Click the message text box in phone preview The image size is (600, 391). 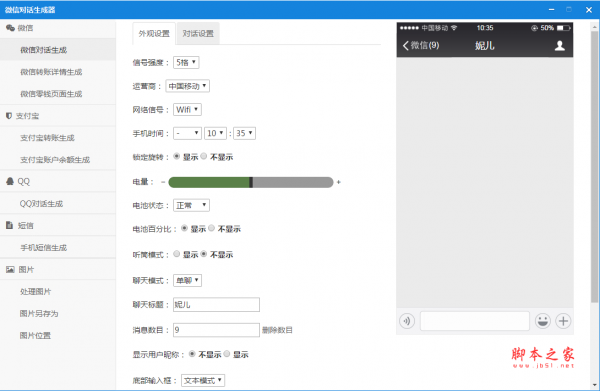pos(475,321)
